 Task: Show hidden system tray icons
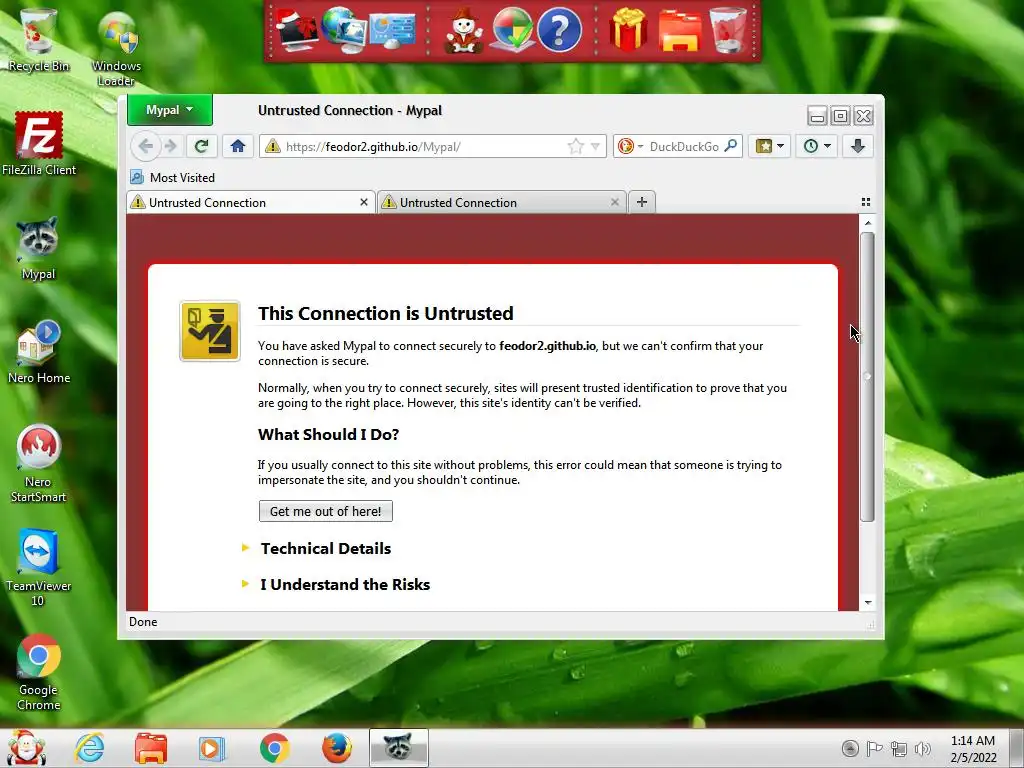[x=850, y=748]
